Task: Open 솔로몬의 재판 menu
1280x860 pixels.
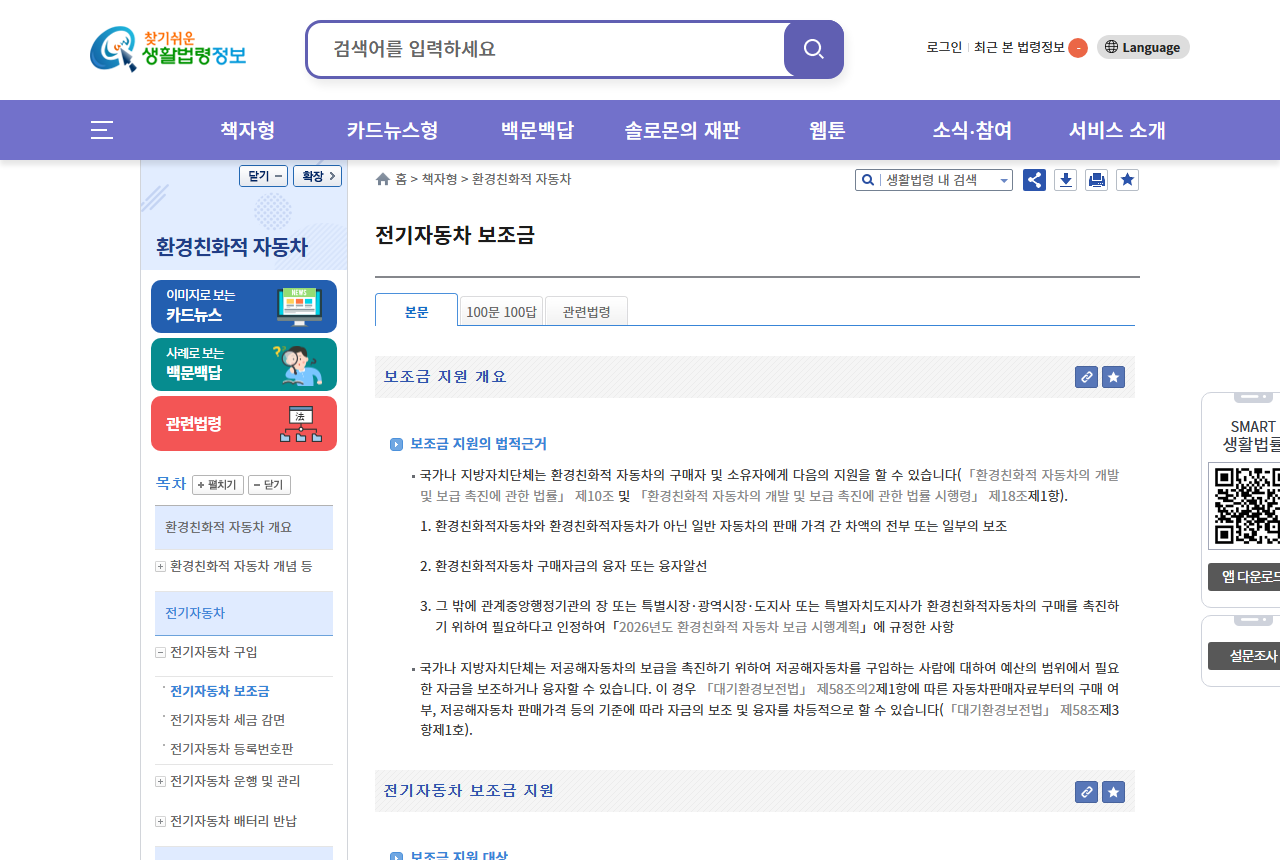Action: point(682,130)
